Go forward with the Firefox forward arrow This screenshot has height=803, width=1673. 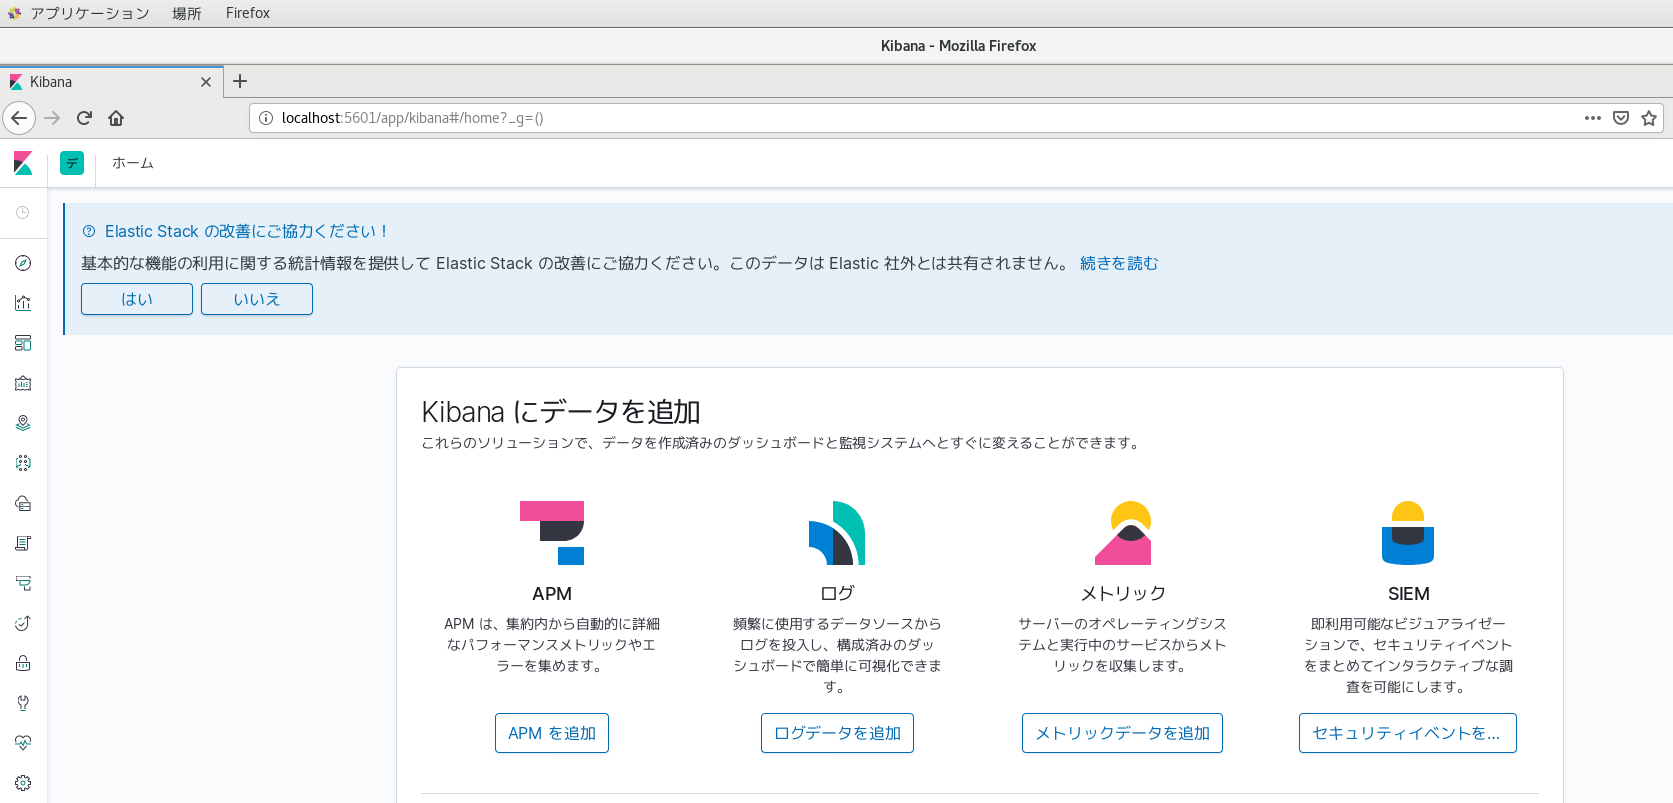[x=52, y=118]
